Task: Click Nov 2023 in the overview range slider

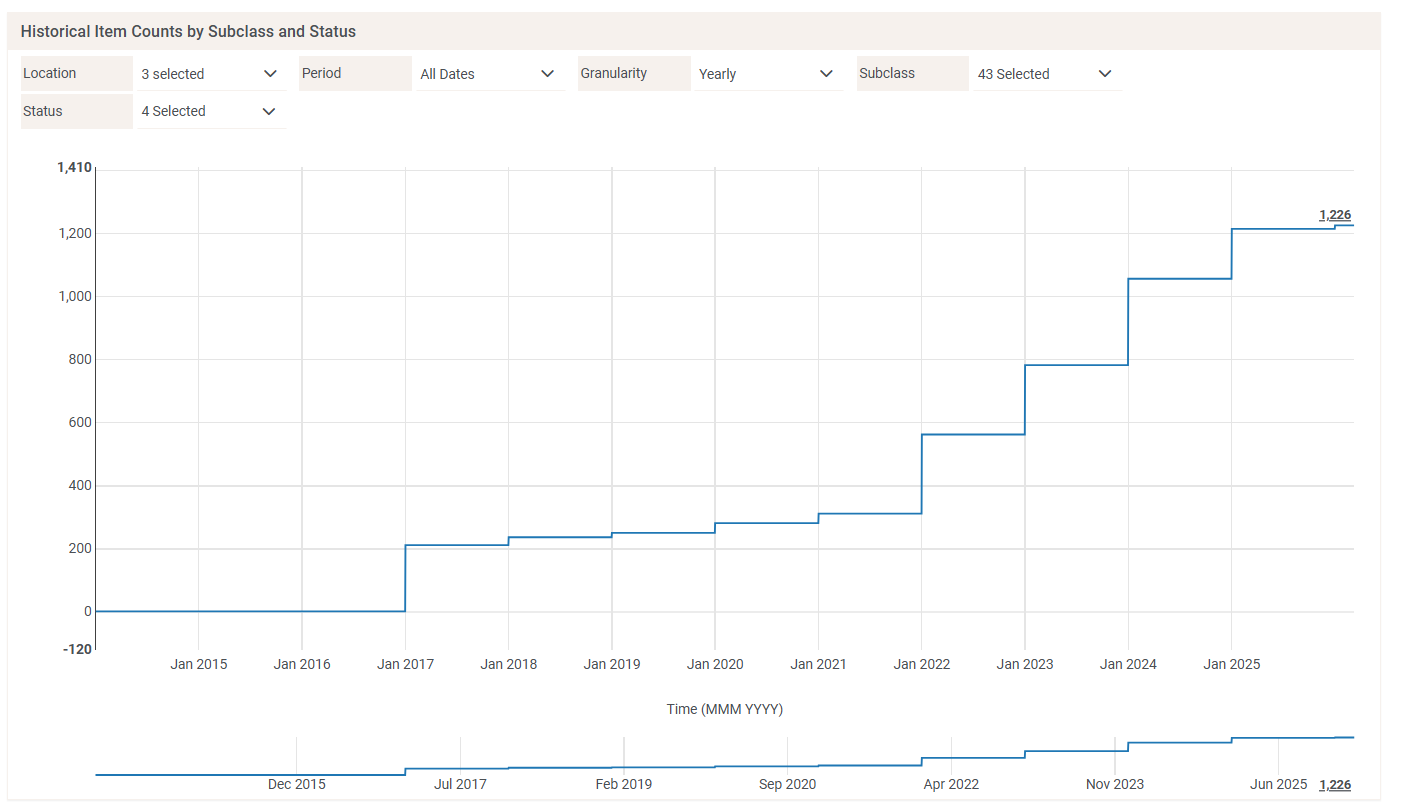Action: click(1114, 784)
